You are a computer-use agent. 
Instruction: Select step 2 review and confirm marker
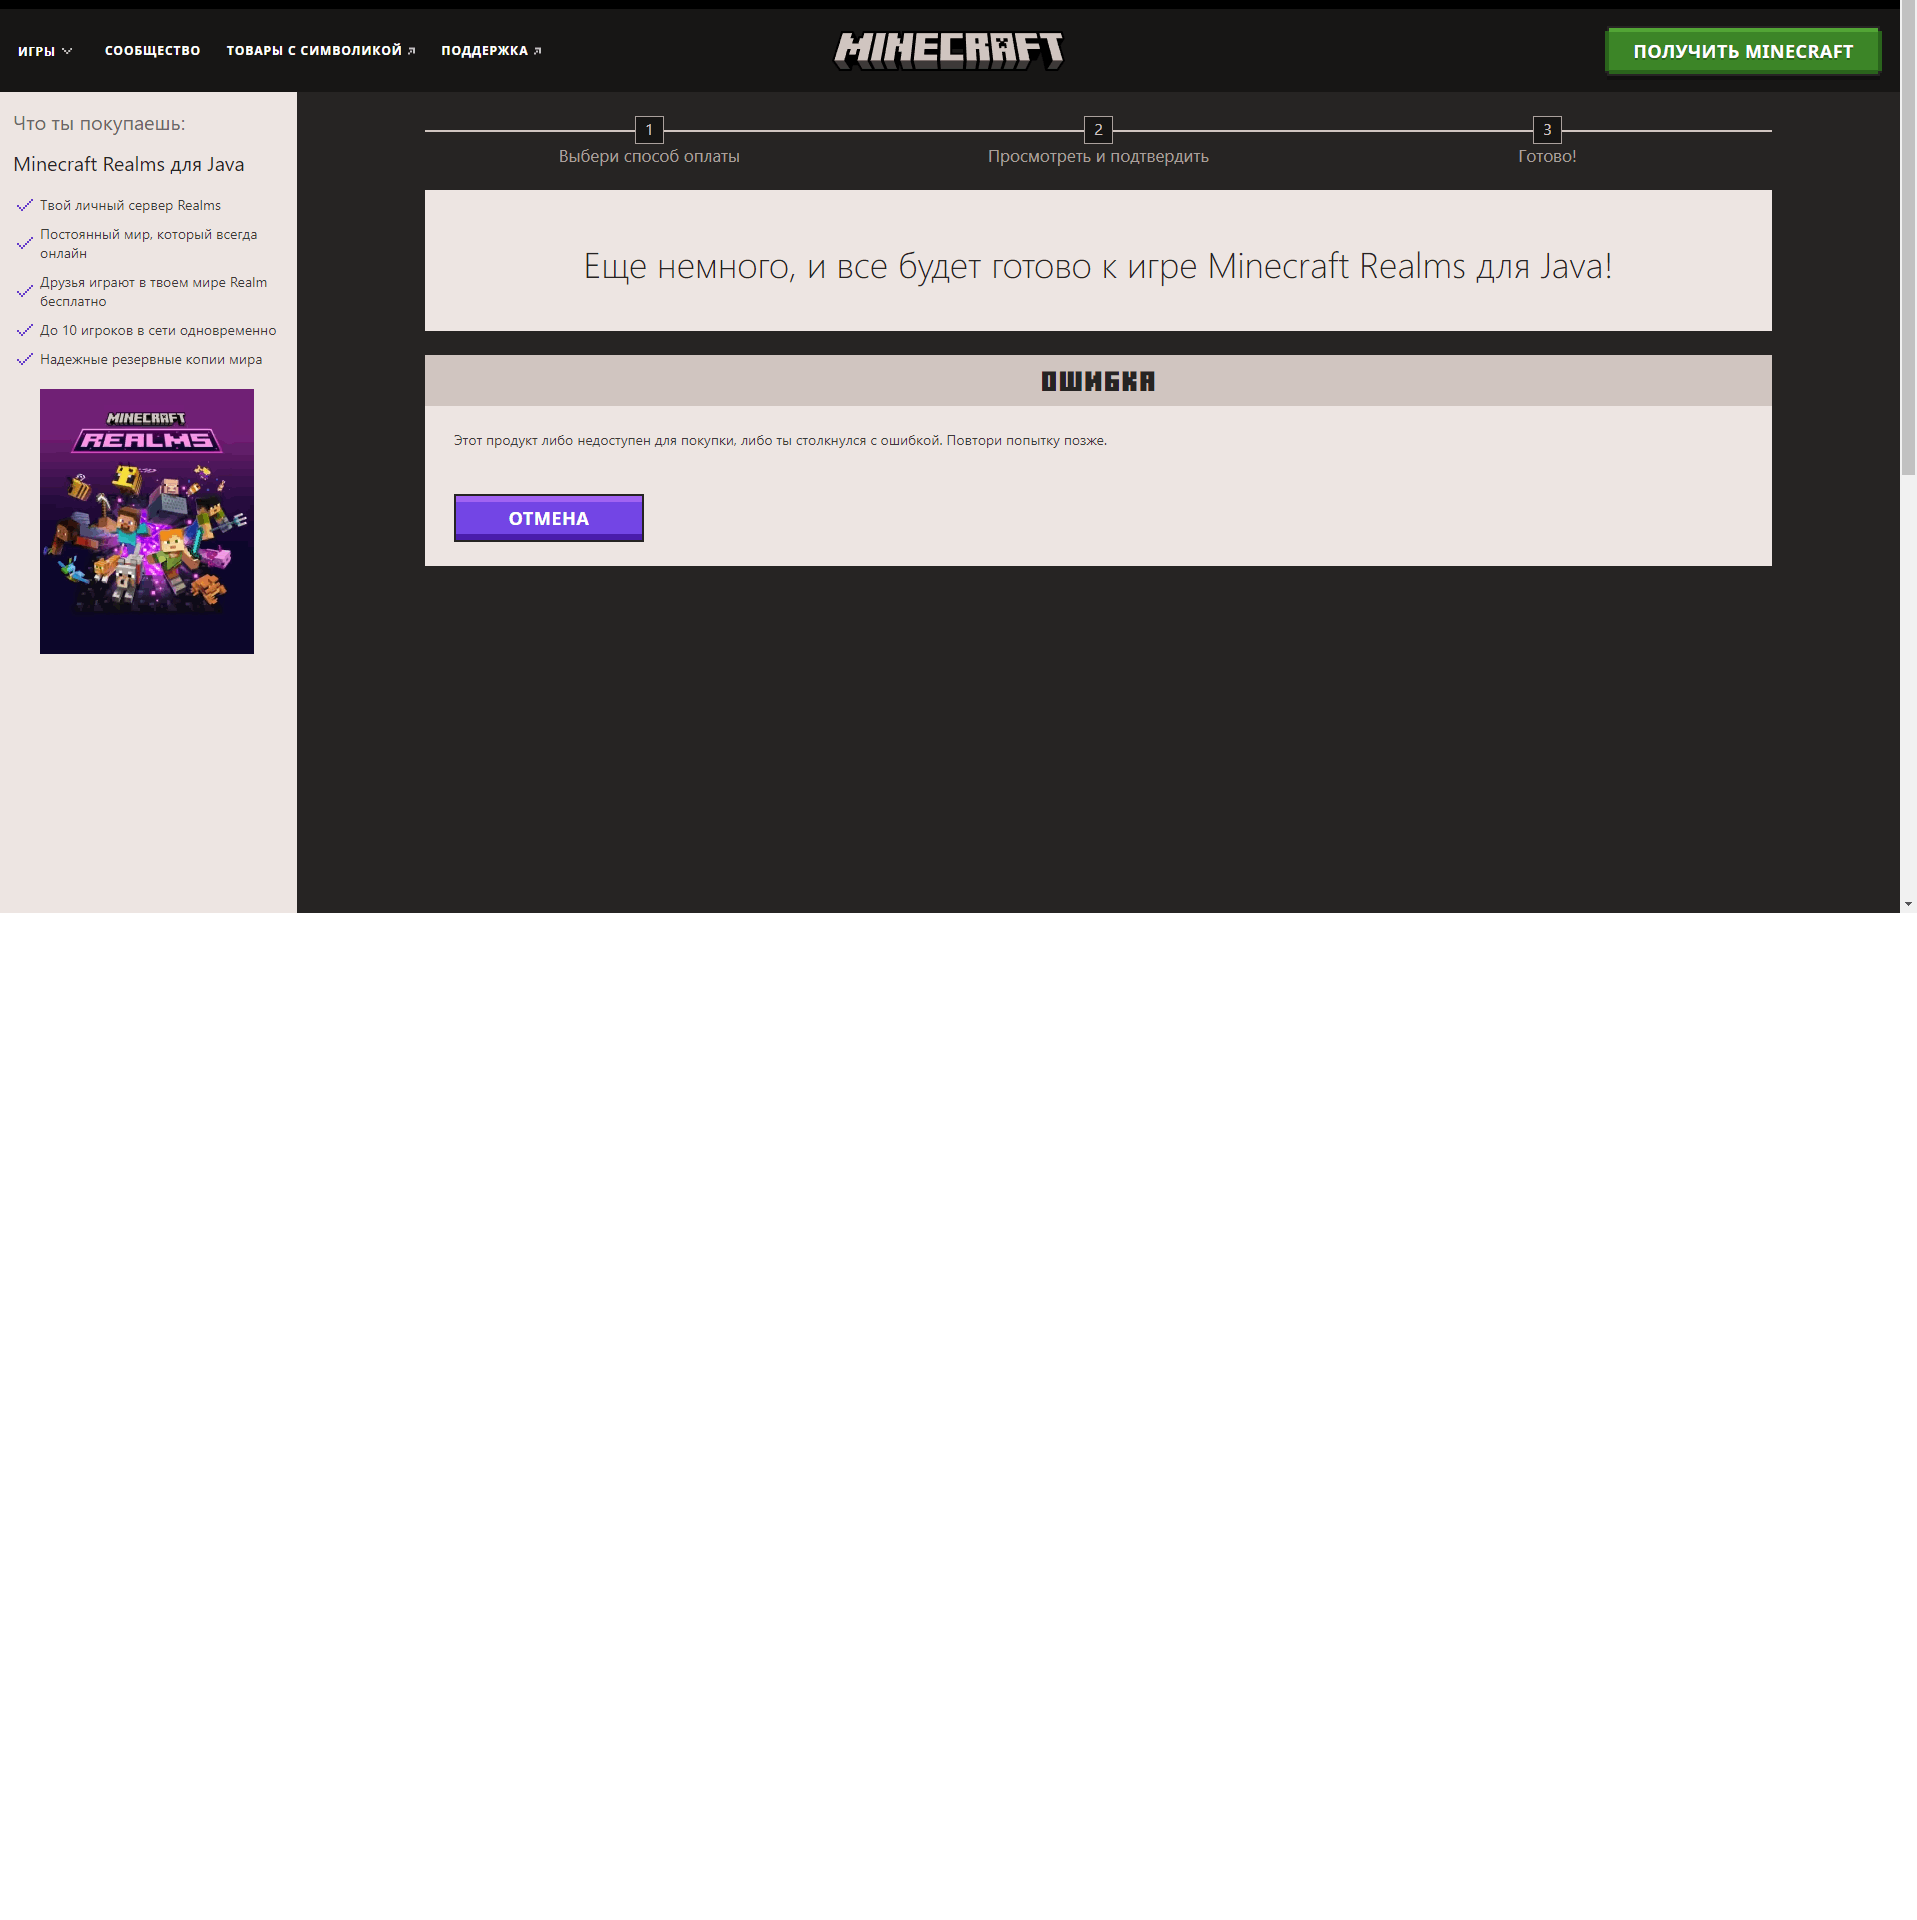1098,129
